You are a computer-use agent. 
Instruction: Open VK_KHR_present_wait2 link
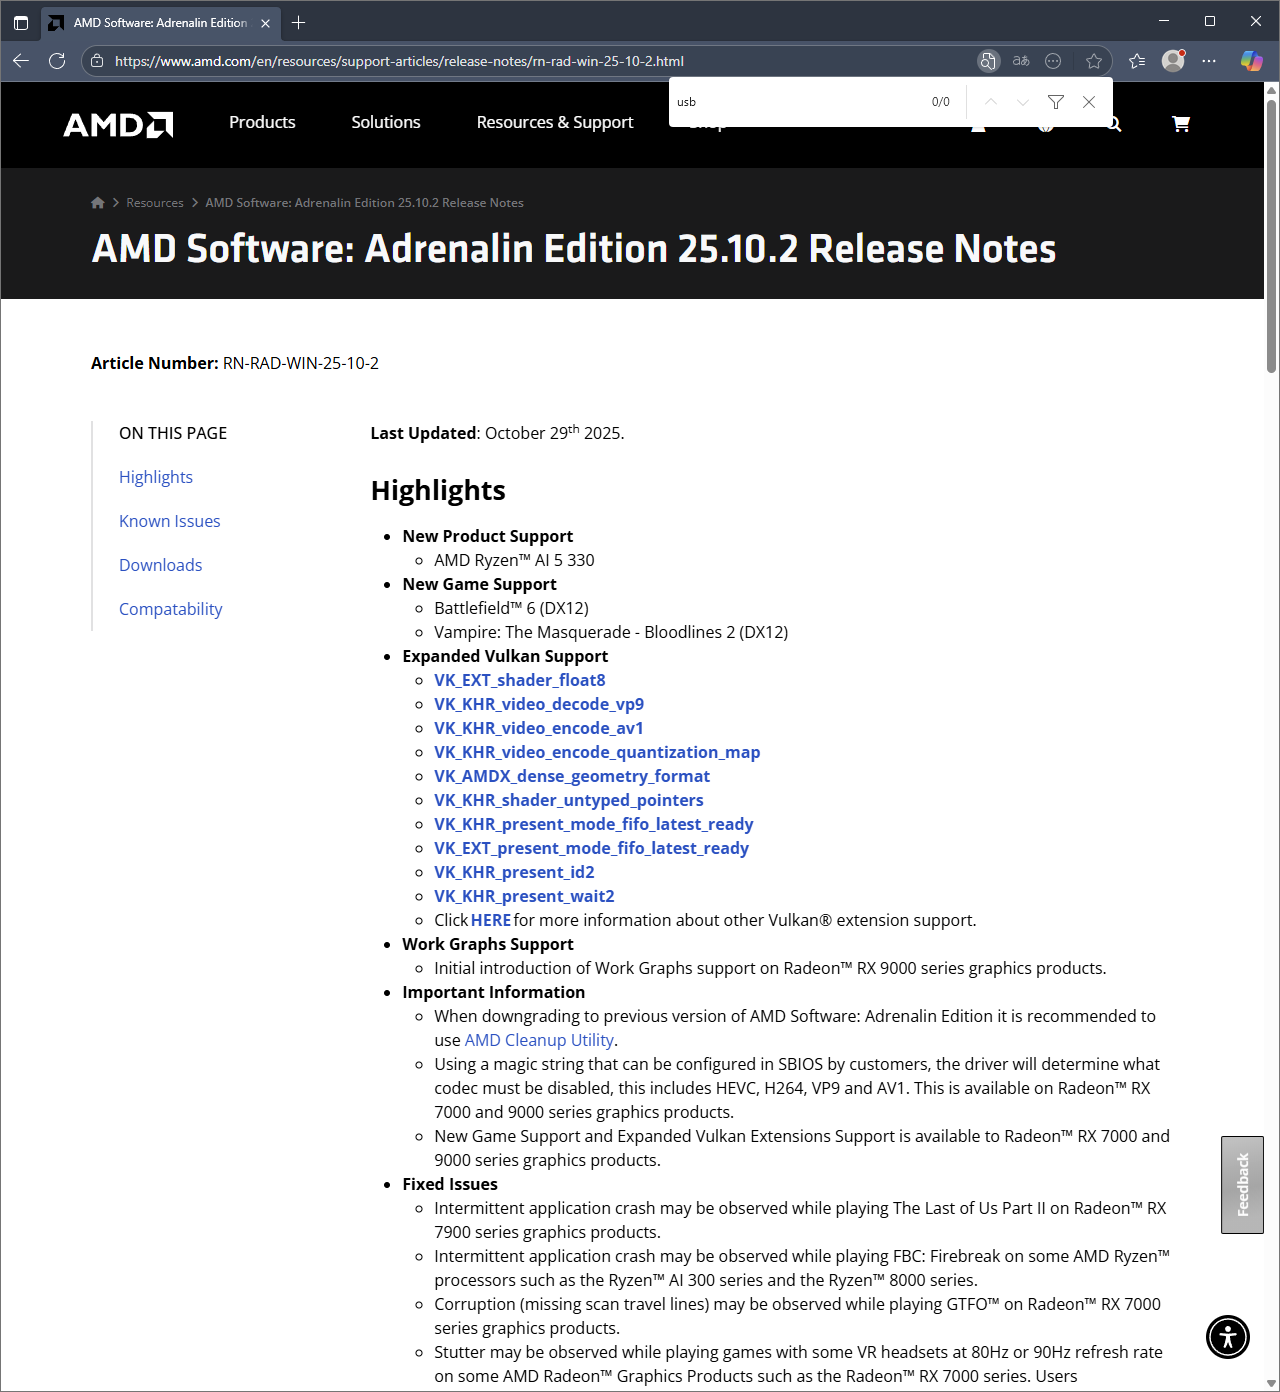pyautogui.click(x=524, y=896)
